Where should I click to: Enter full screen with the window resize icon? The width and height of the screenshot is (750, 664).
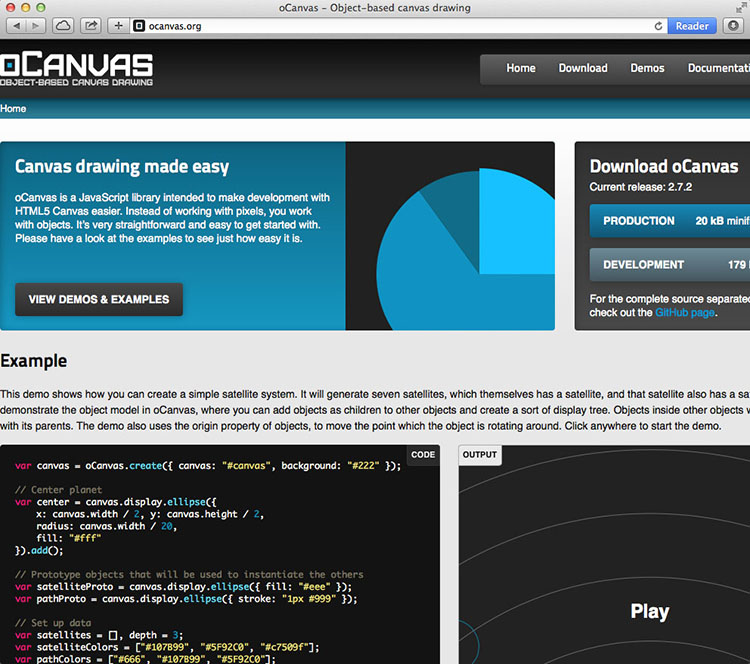point(740,8)
